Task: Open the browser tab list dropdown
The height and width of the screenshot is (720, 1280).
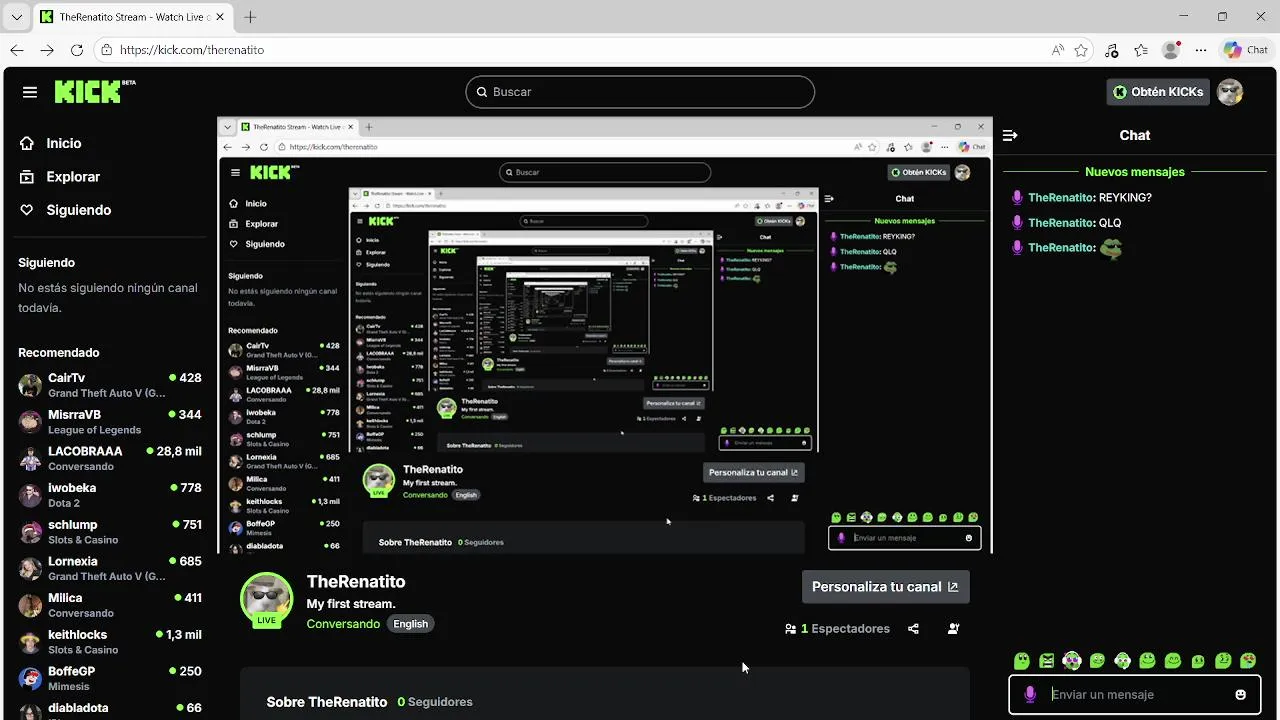Action: pos(16,17)
